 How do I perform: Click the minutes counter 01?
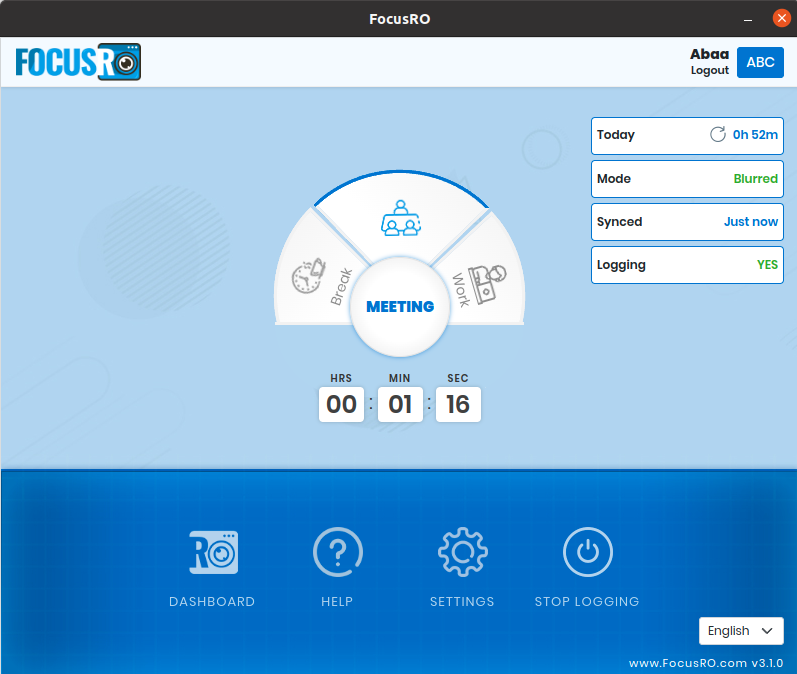pyautogui.click(x=400, y=405)
